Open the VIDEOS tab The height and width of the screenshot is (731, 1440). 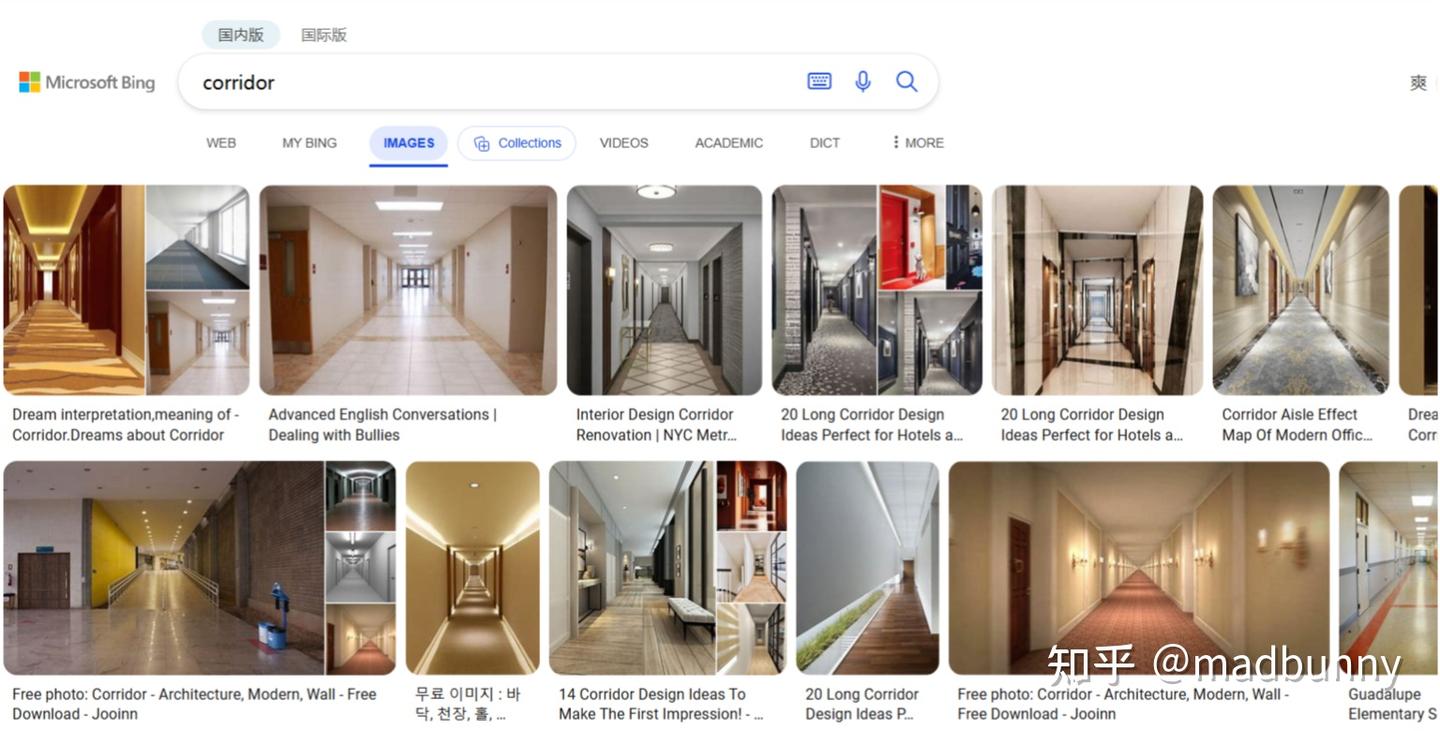pyautogui.click(x=624, y=143)
